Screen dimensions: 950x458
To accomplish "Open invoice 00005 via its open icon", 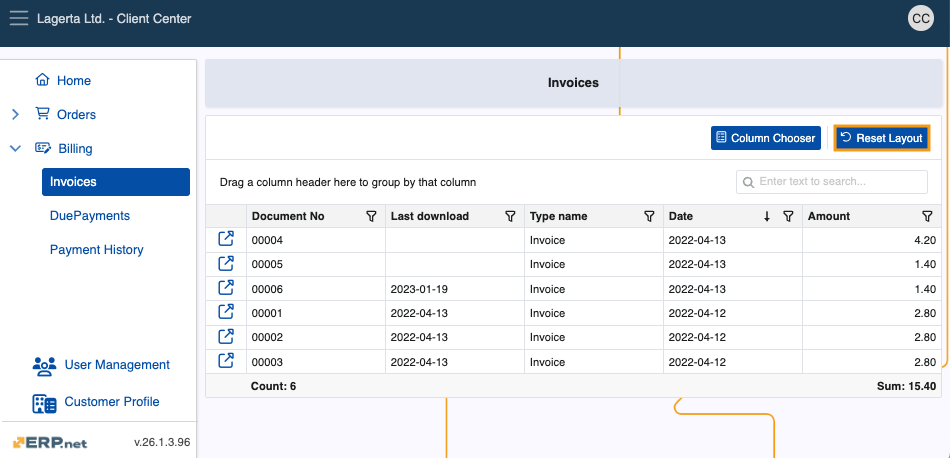I will (226, 264).
